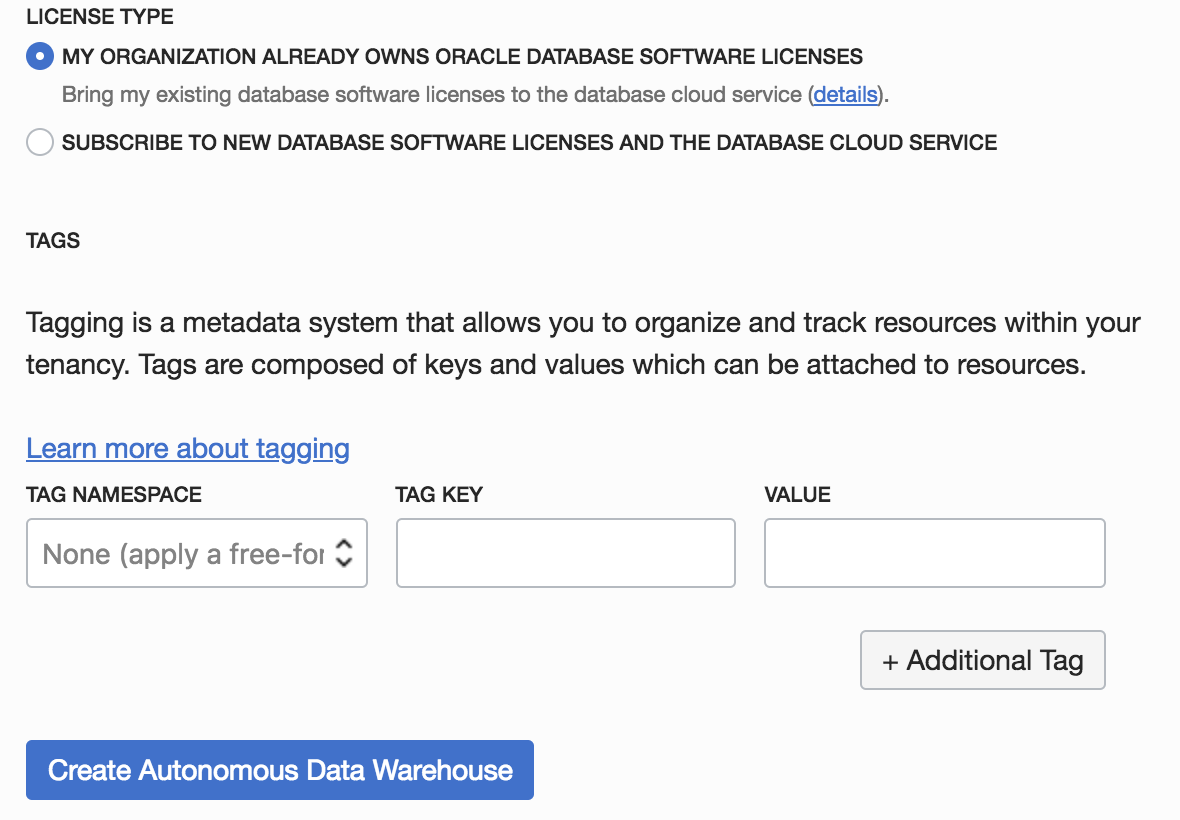
Task: Focus the Value input field
Action: pyautogui.click(x=935, y=553)
